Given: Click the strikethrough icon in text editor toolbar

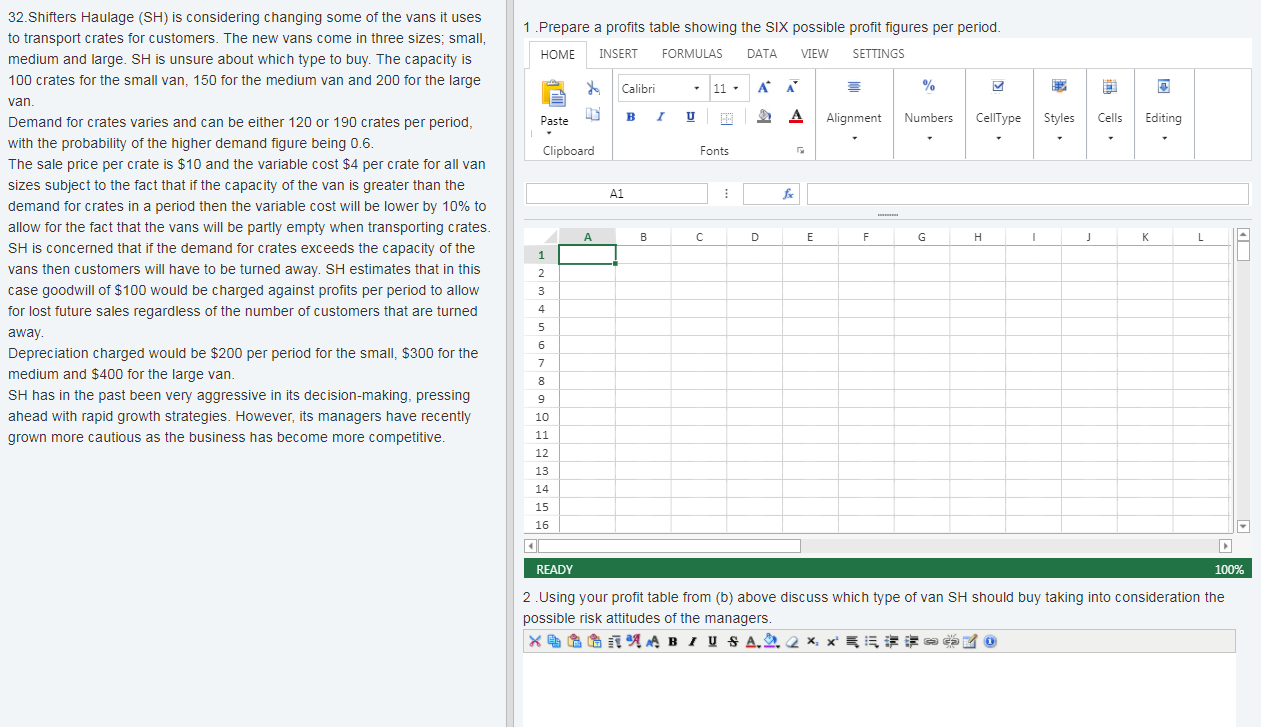Looking at the screenshot, I should (731, 641).
